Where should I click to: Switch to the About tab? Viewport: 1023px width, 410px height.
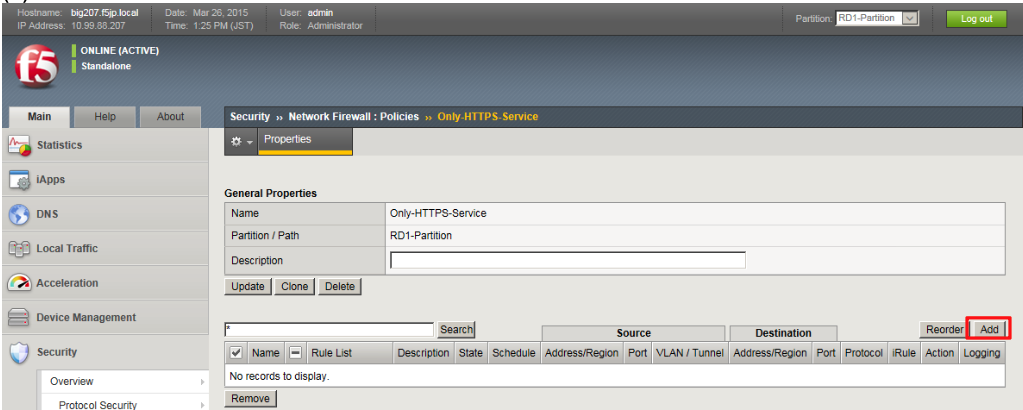(x=170, y=116)
